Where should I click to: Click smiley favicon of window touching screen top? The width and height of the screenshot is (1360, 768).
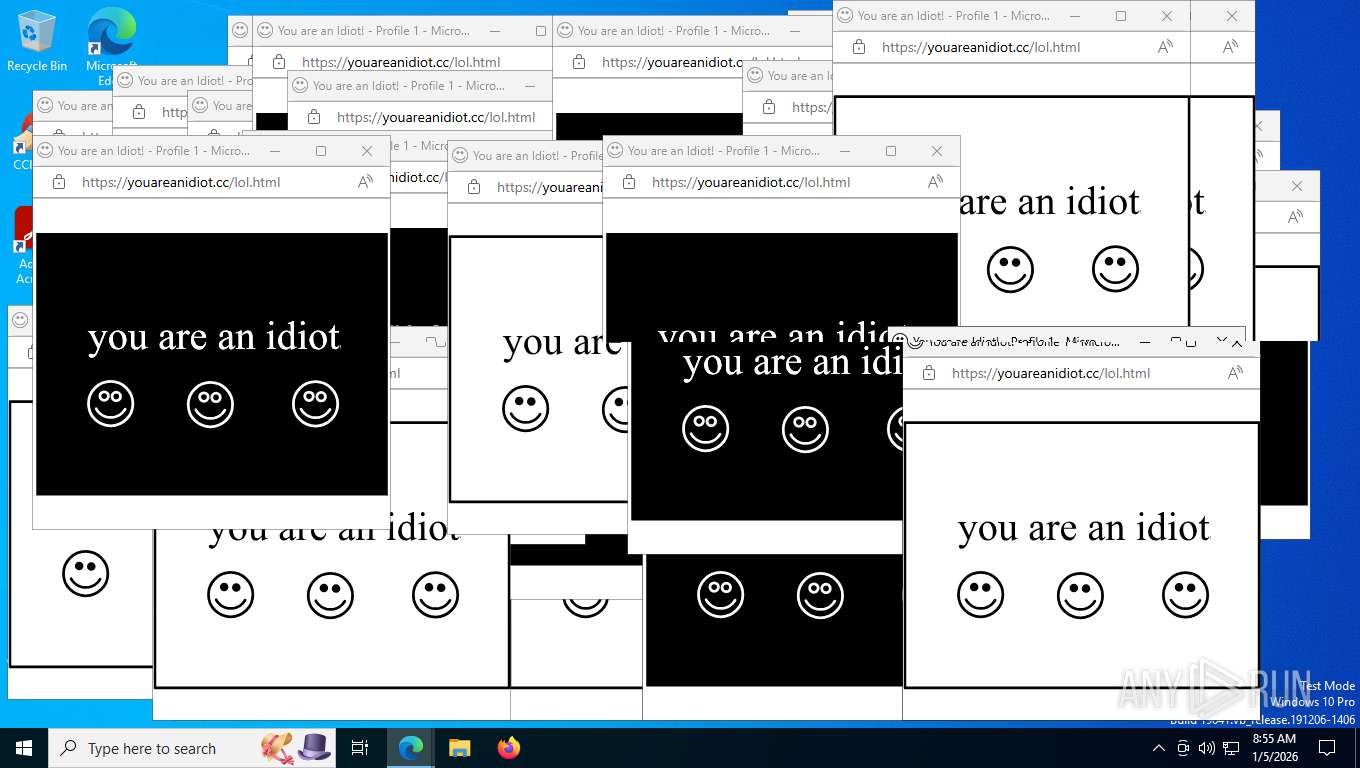[x=845, y=16]
